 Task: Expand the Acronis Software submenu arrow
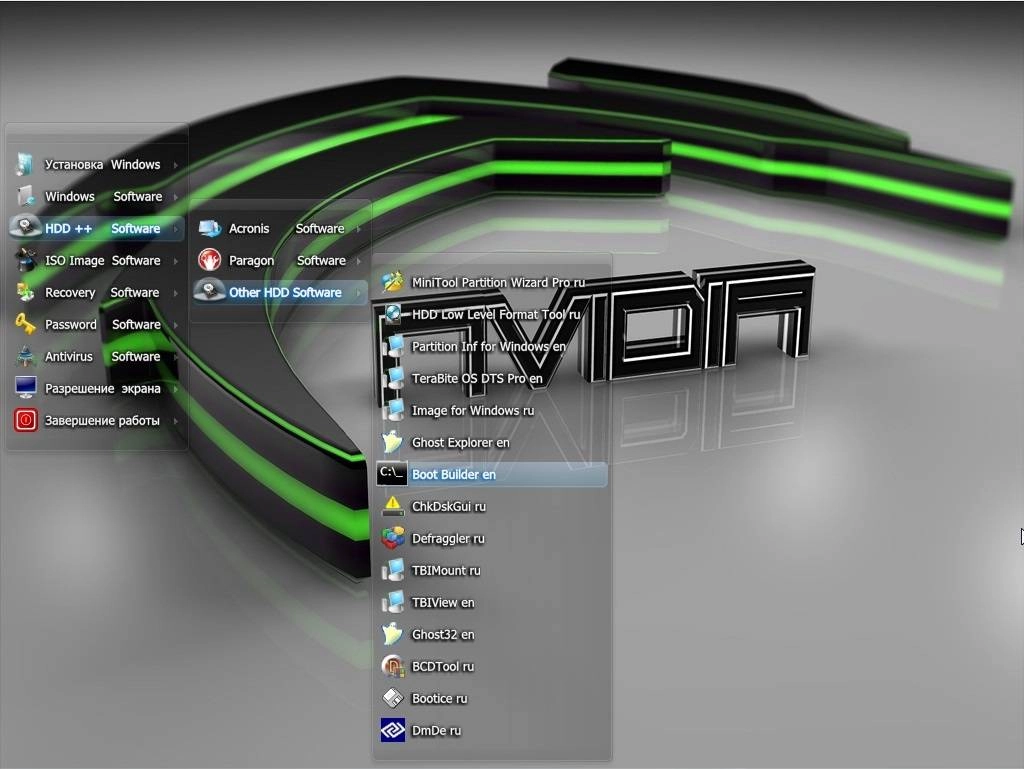[359, 229]
